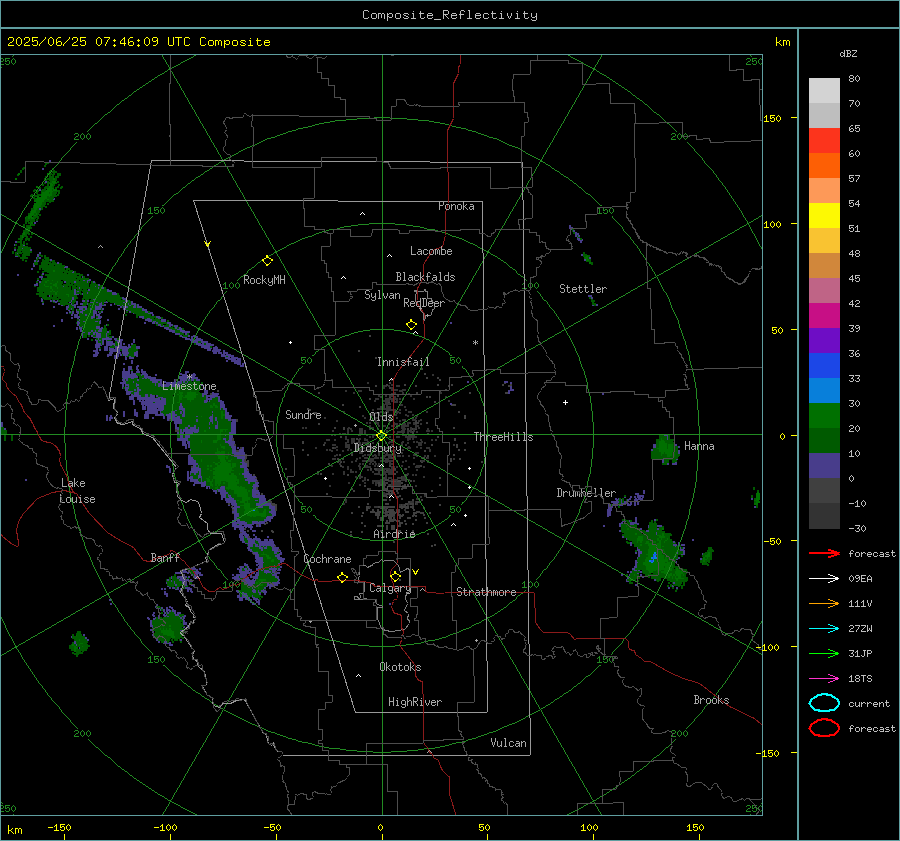
Task: Click the Lake Louise label
Action: [78, 491]
